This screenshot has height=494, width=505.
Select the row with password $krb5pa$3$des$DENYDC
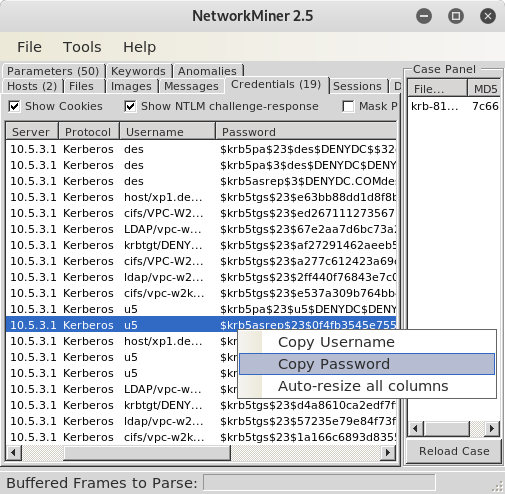tap(201, 165)
